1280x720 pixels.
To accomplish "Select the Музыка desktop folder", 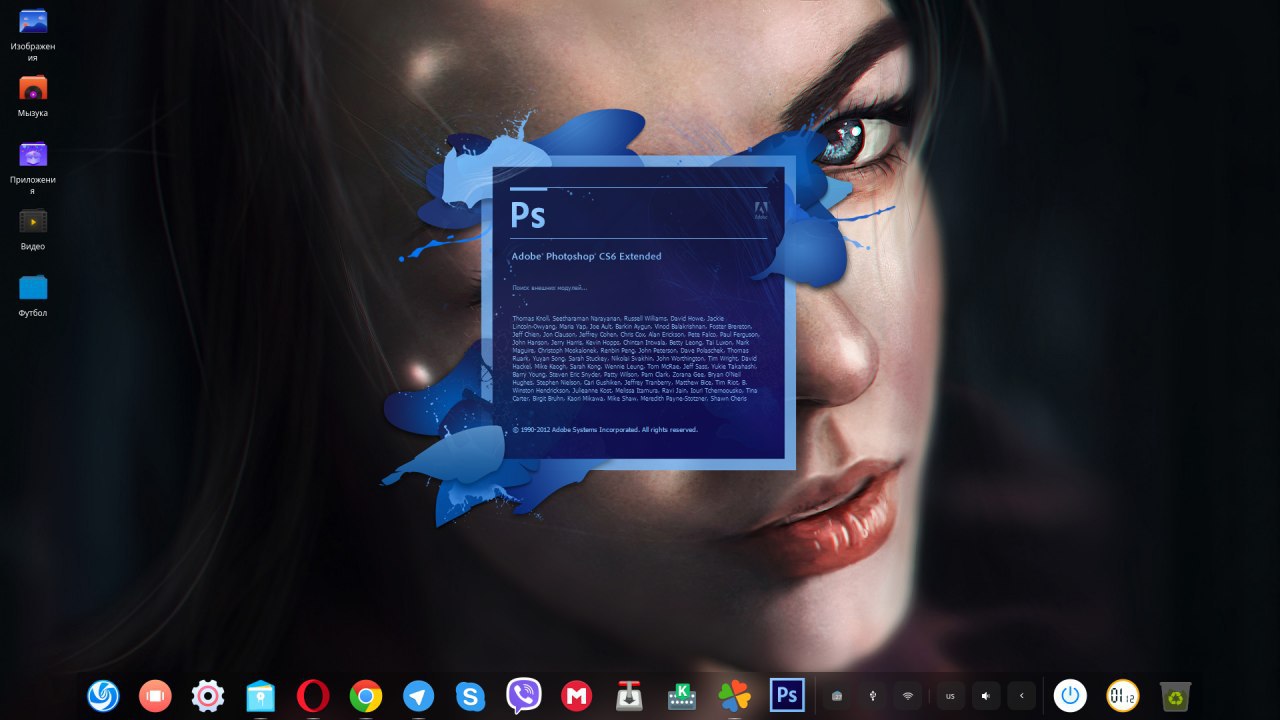I will tap(33, 96).
